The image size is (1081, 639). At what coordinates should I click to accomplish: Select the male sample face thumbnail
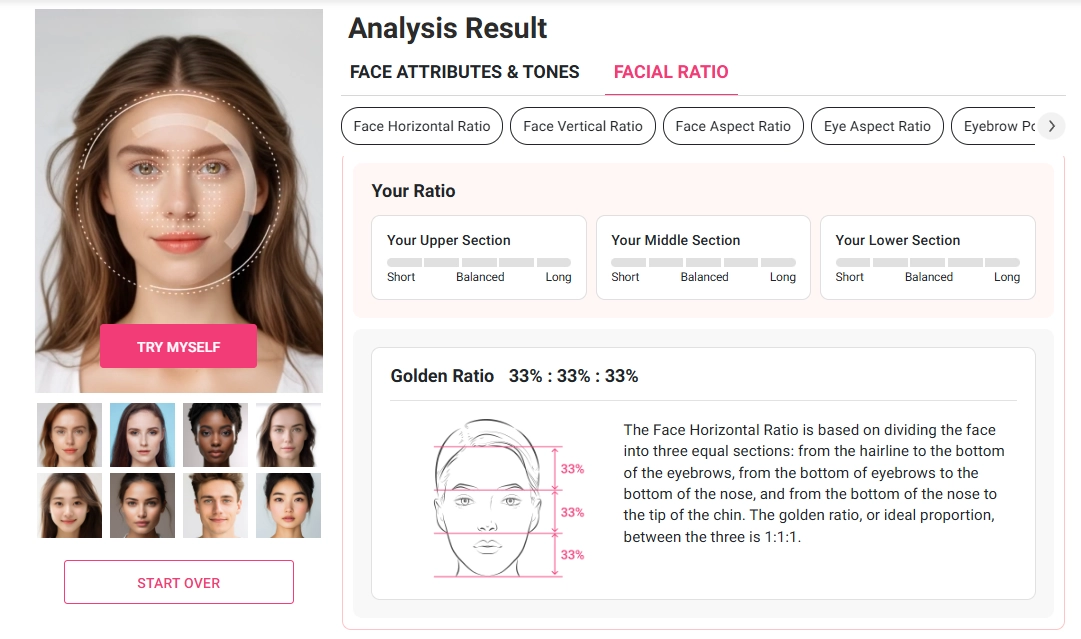coord(215,505)
